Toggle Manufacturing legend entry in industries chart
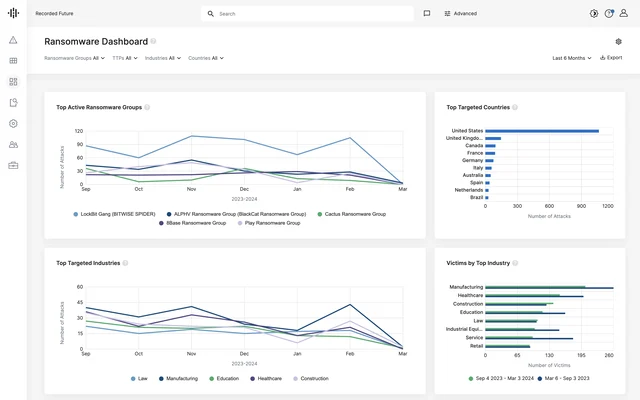This screenshot has height=400, width=640. click(178, 378)
